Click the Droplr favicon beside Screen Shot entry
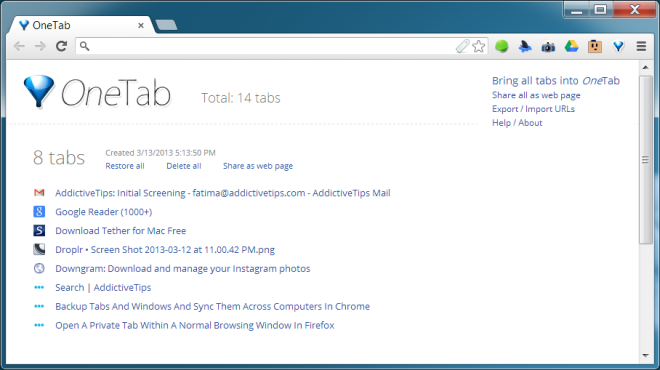Image resolution: width=660 pixels, height=370 pixels. click(39, 249)
